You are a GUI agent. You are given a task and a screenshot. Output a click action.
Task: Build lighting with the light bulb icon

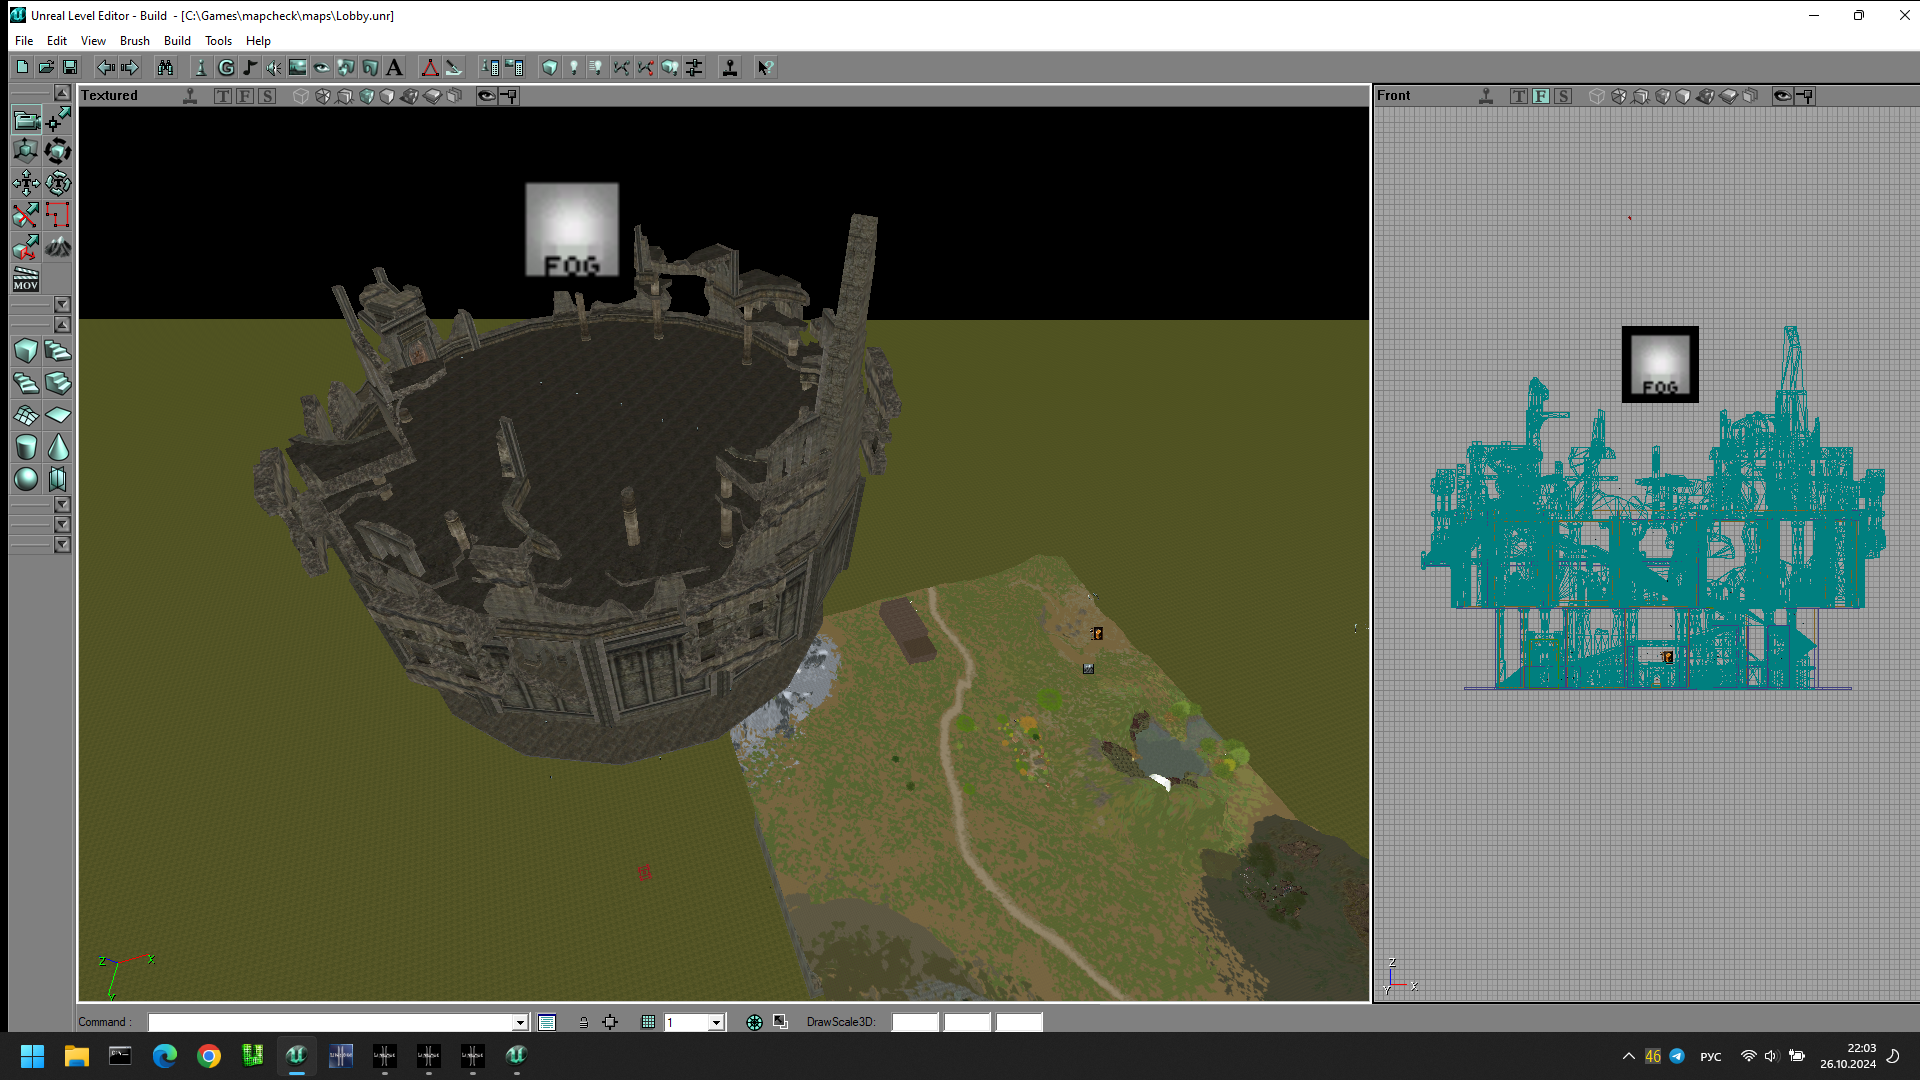574,67
